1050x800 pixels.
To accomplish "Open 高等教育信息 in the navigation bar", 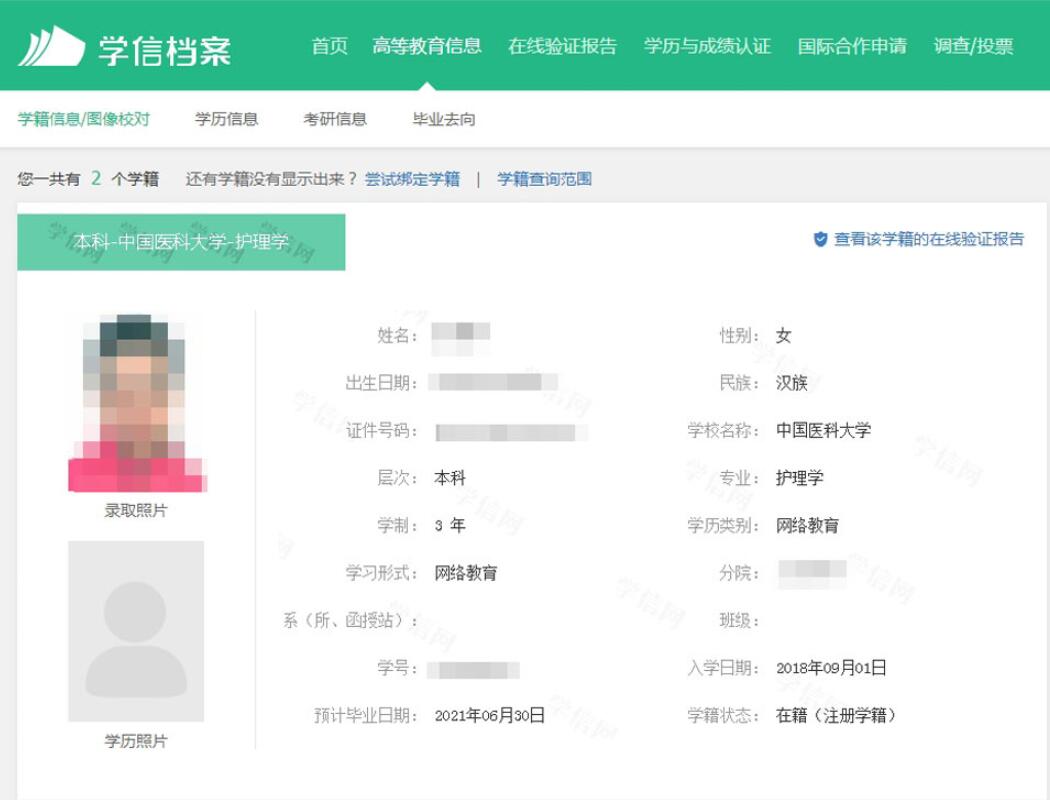I will pos(427,45).
